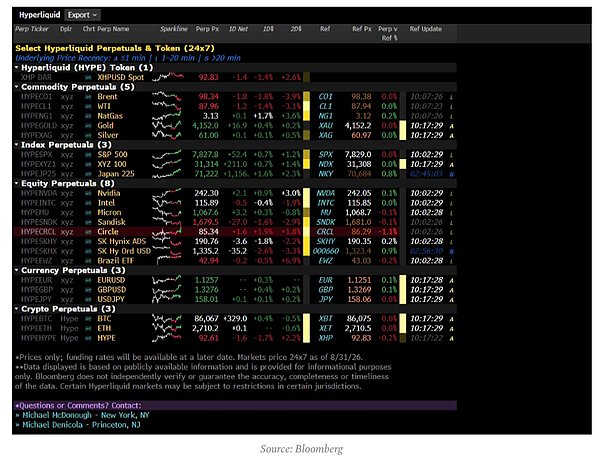Image resolution: width=600 pixels, height=459 pixels.
Task: Open the CRCL reference ticker link
Action: 326,232
